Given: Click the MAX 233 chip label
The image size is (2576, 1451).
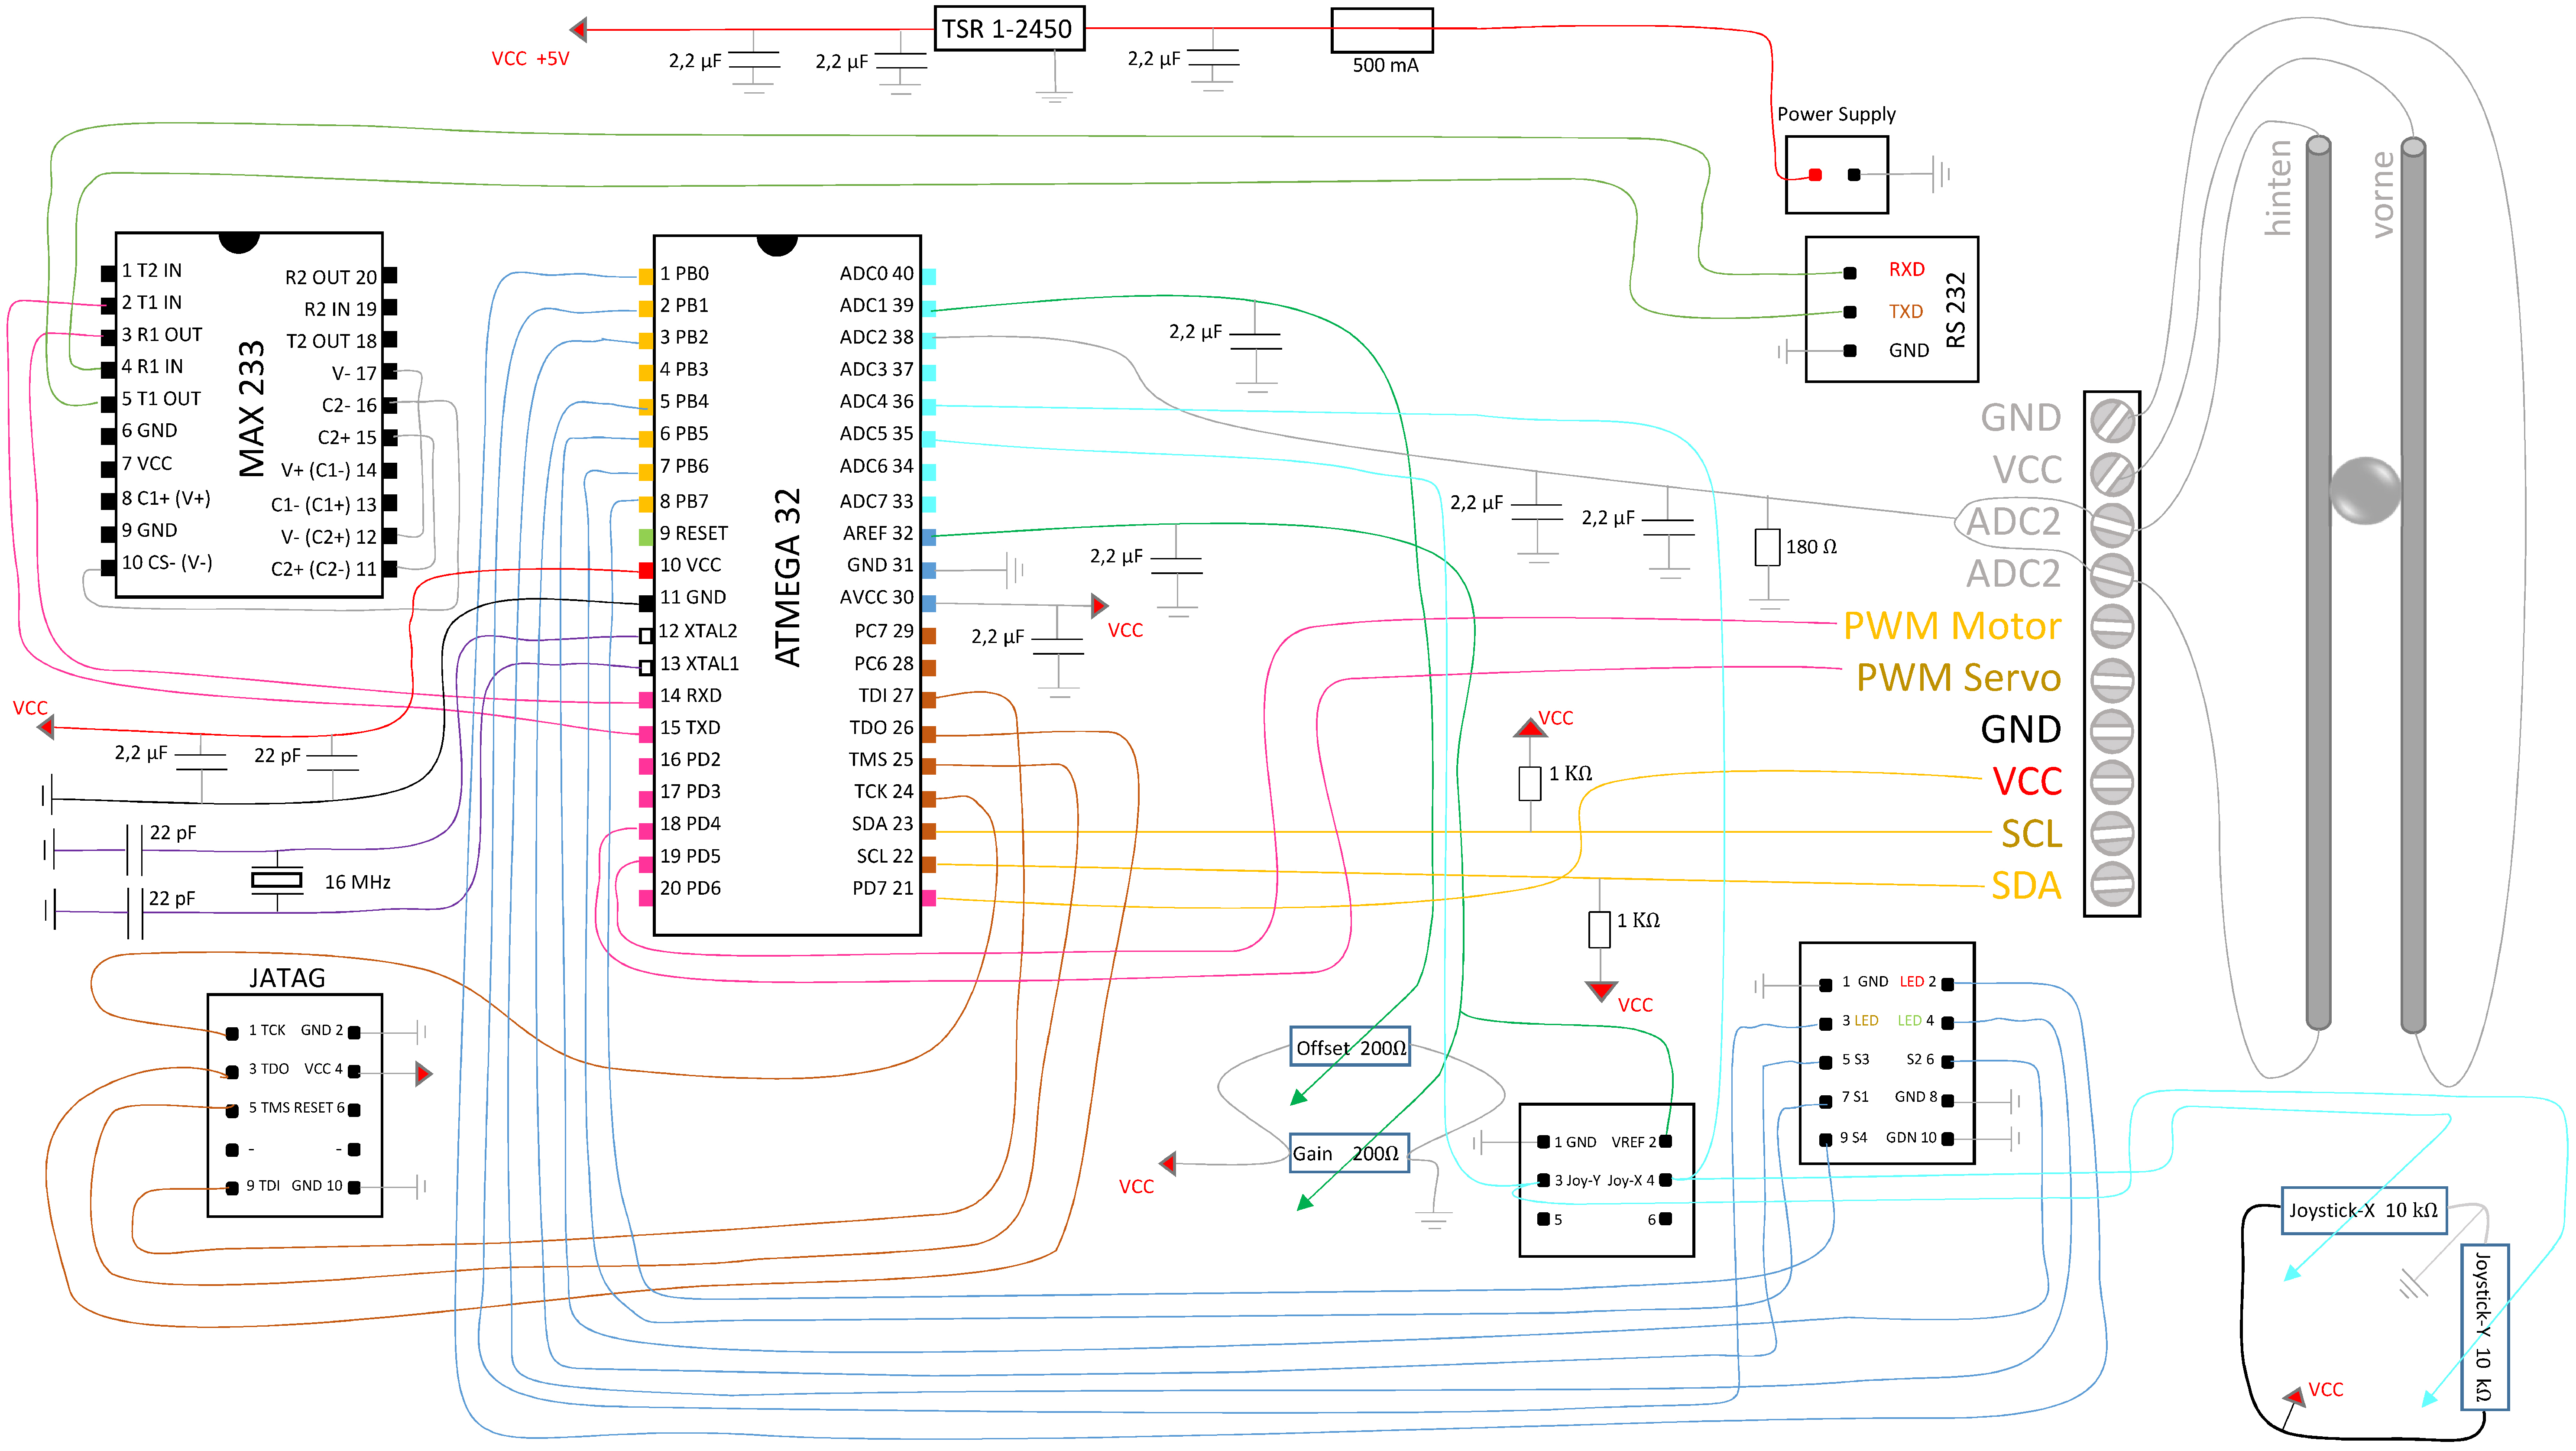Looking at the screenshot, I should pyautogui.click(x=252, y=408).
